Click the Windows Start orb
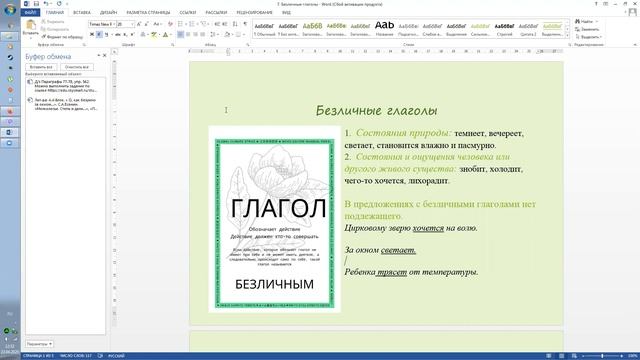Viewport: 640px width, 360px height. click(x=10, y=9)
